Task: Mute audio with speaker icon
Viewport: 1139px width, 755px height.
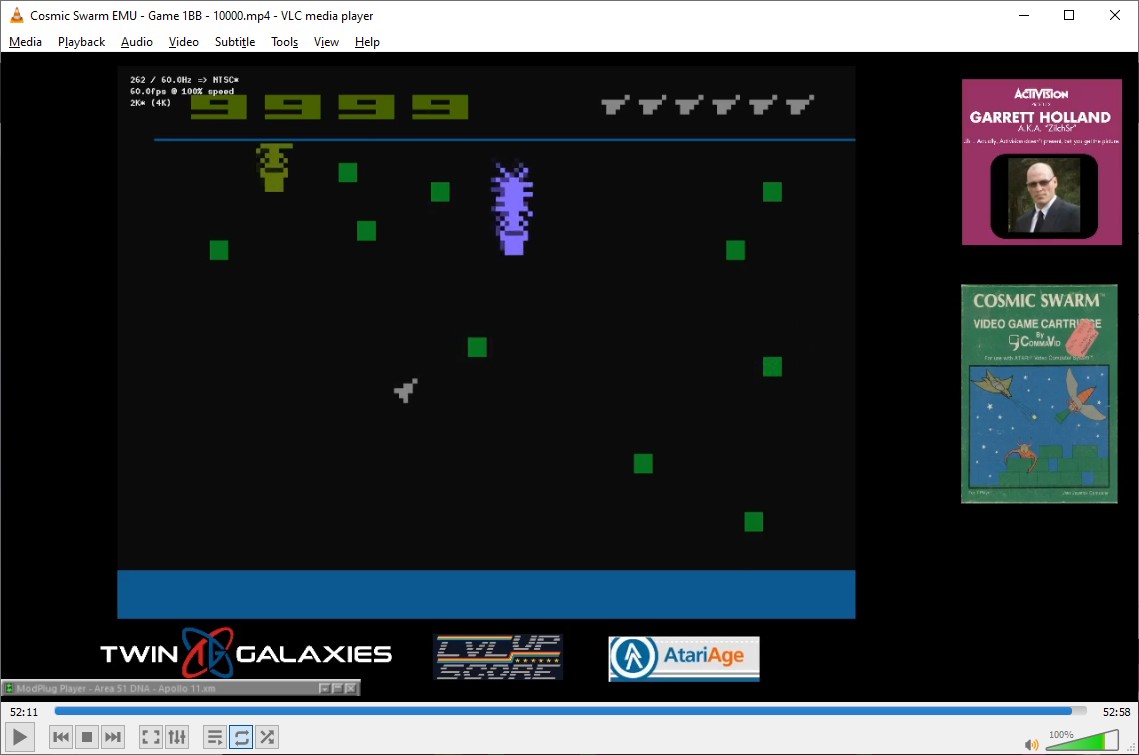Action: [1032, 744]
